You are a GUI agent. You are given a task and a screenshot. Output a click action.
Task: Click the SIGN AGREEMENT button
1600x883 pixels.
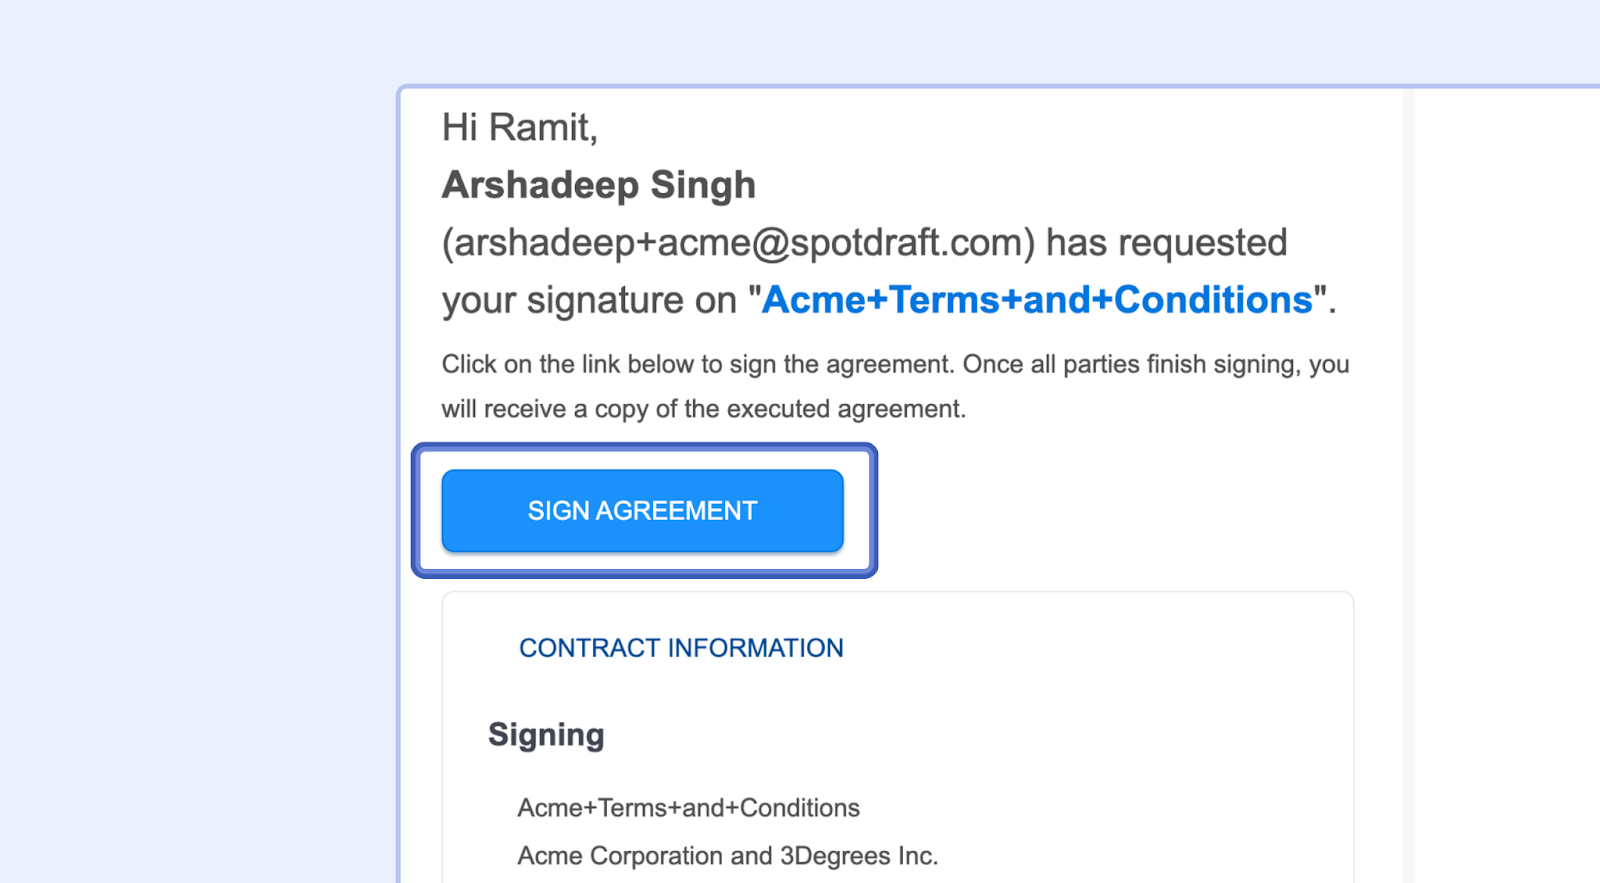click(642, 511)
